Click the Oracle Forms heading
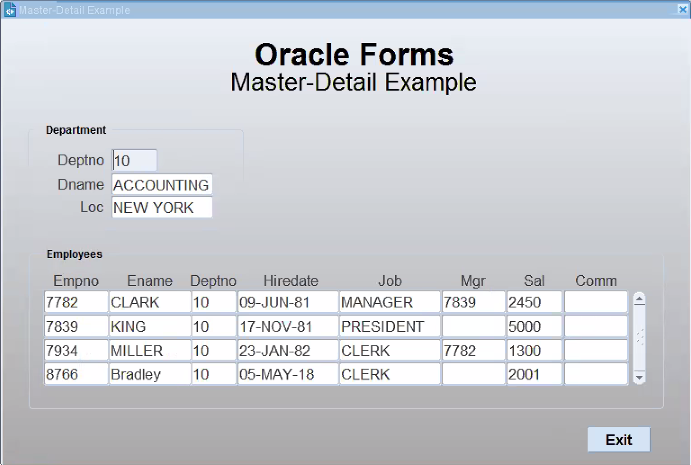The image size is (691, 465). coord(354,55)
